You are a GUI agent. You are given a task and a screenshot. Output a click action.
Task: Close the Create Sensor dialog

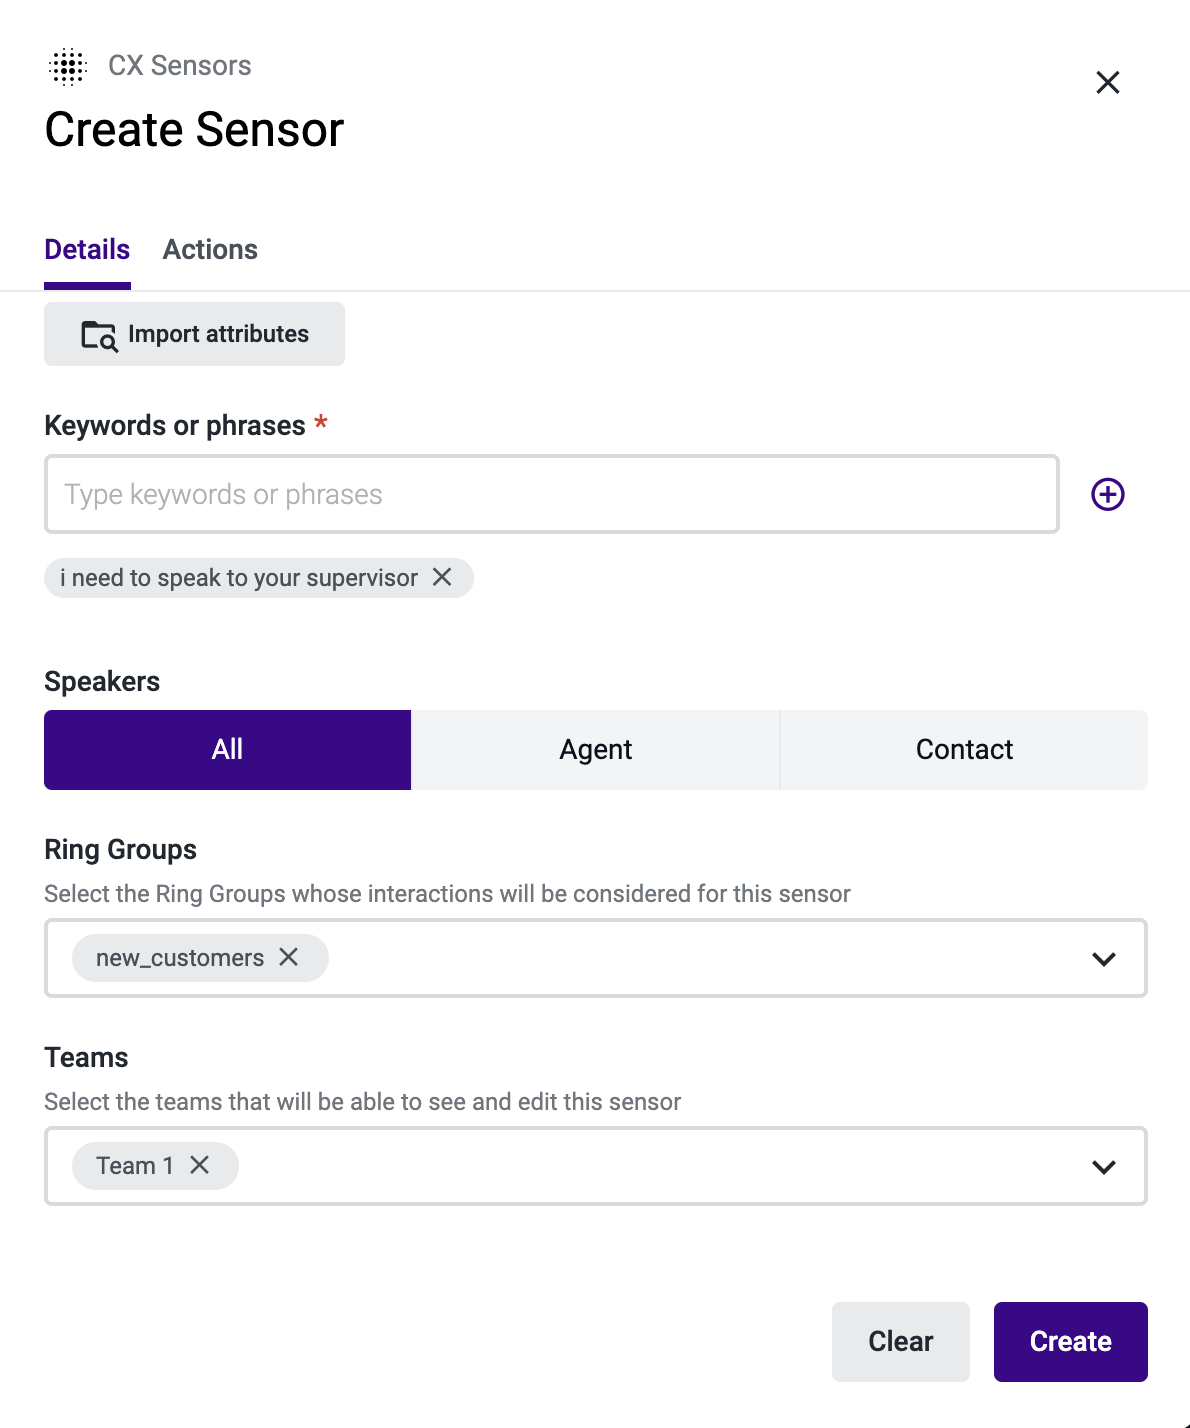point(1108,82)
